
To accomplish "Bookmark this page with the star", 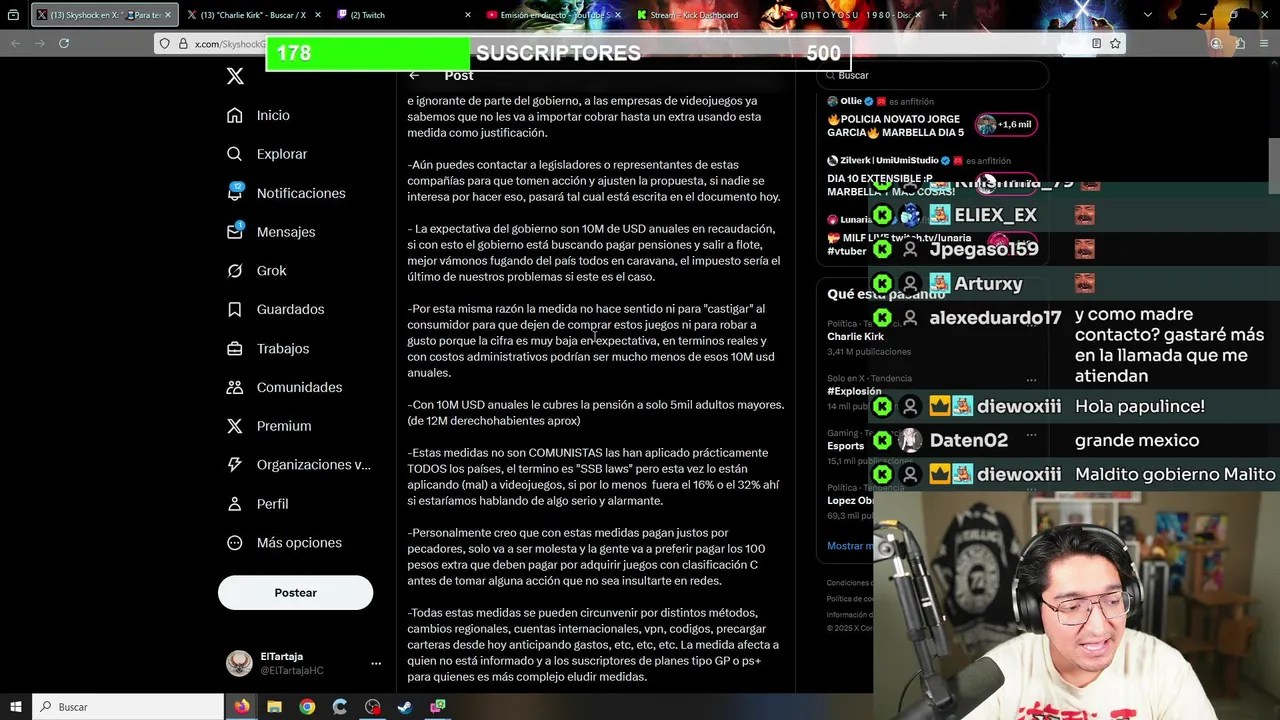I will click(x=1115, y=43).
